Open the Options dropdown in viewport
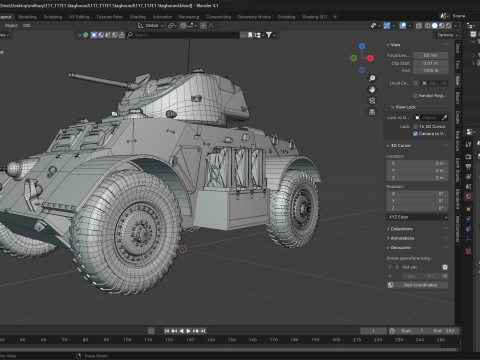Viewport: 480px width, 360px height. click(447, 35)
